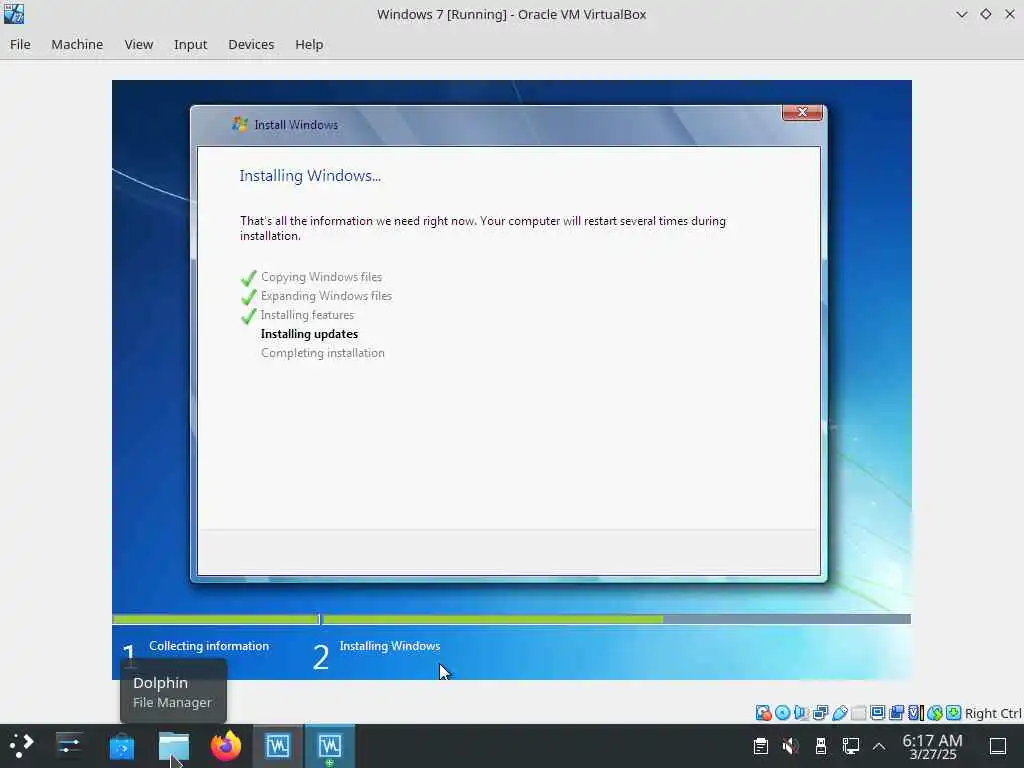Click the keyboard capture green arrow icon
Screen dimensions: 1024x768
953,712
